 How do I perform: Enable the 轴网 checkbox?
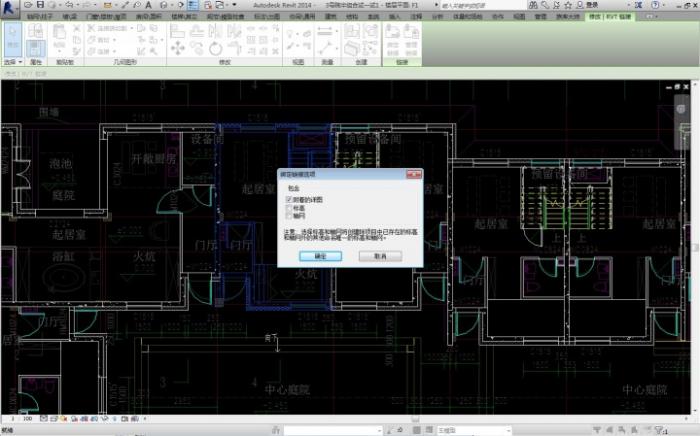coord(288,214)
